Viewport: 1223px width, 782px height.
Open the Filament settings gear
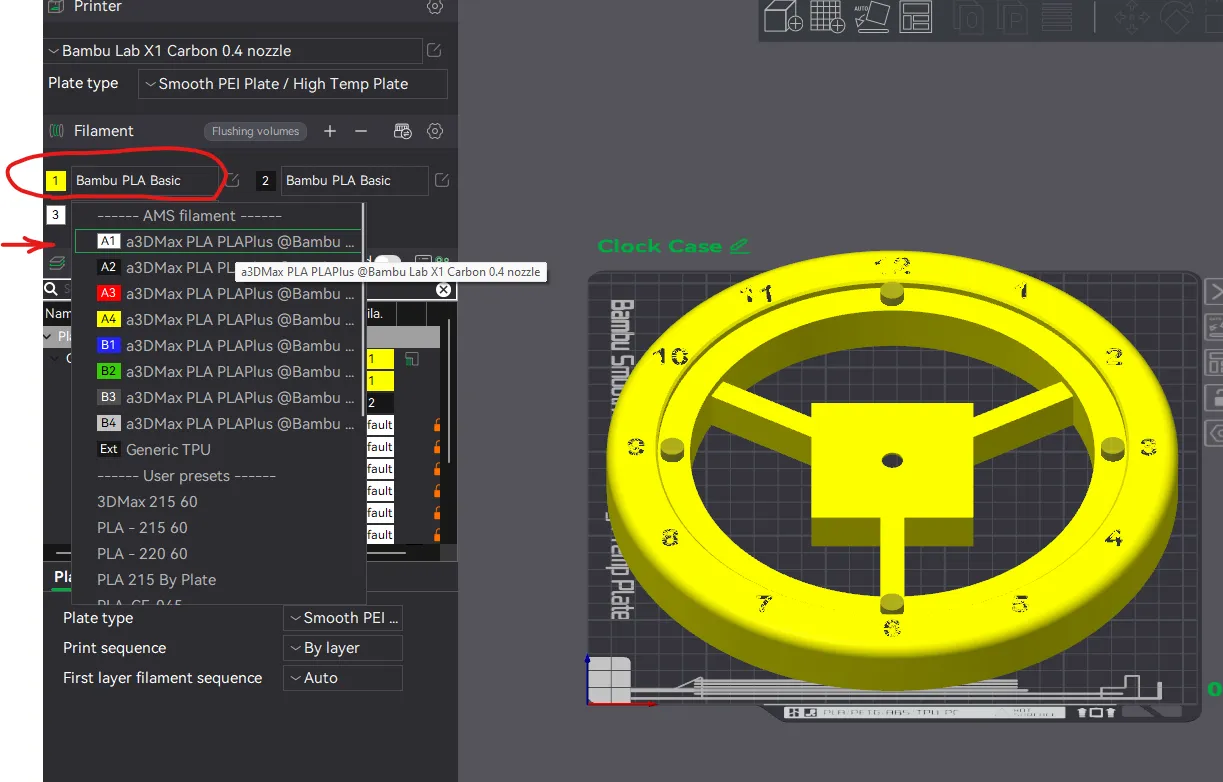(x=434, y=130)
